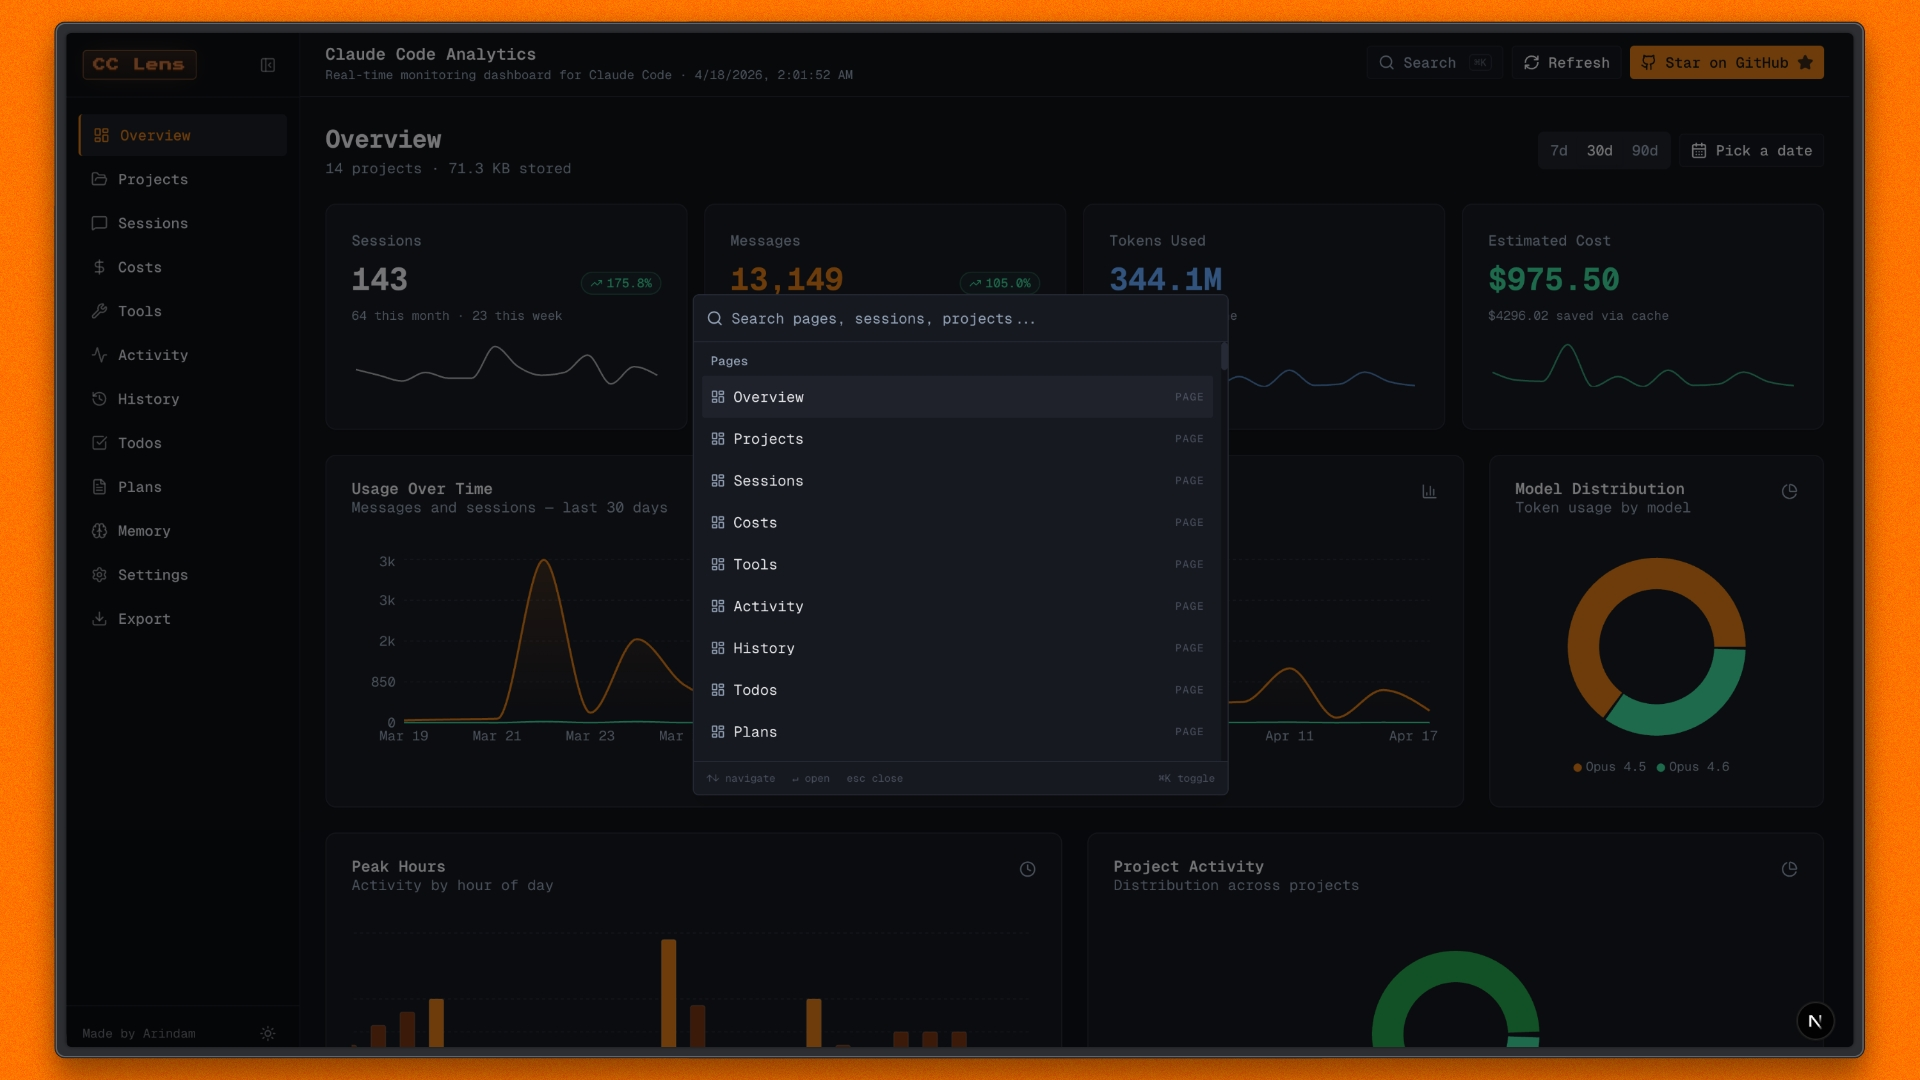Click the Memory icon in the sidebar
Screen dimensions: 1920x1080
point(99,531)
